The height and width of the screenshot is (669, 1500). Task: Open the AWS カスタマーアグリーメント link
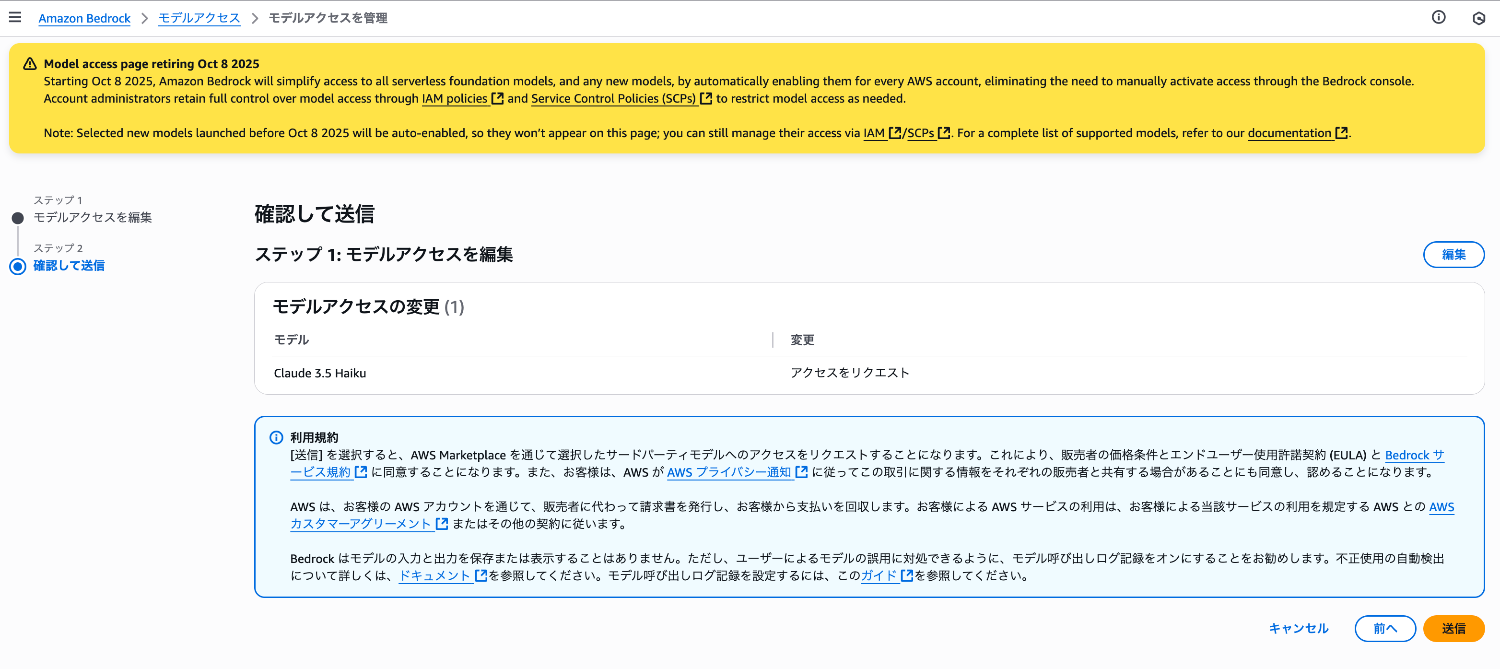(x=369, y=524)
